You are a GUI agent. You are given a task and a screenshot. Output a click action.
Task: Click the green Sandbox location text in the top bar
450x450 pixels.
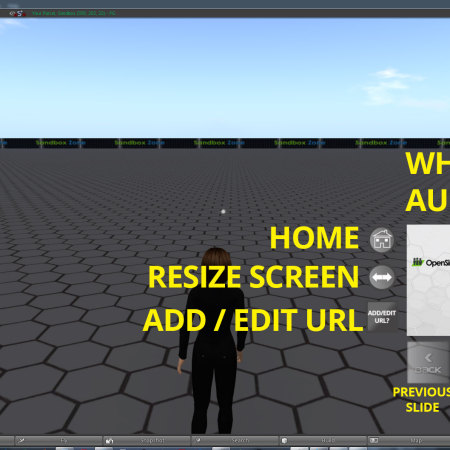(x=74, y=13)
